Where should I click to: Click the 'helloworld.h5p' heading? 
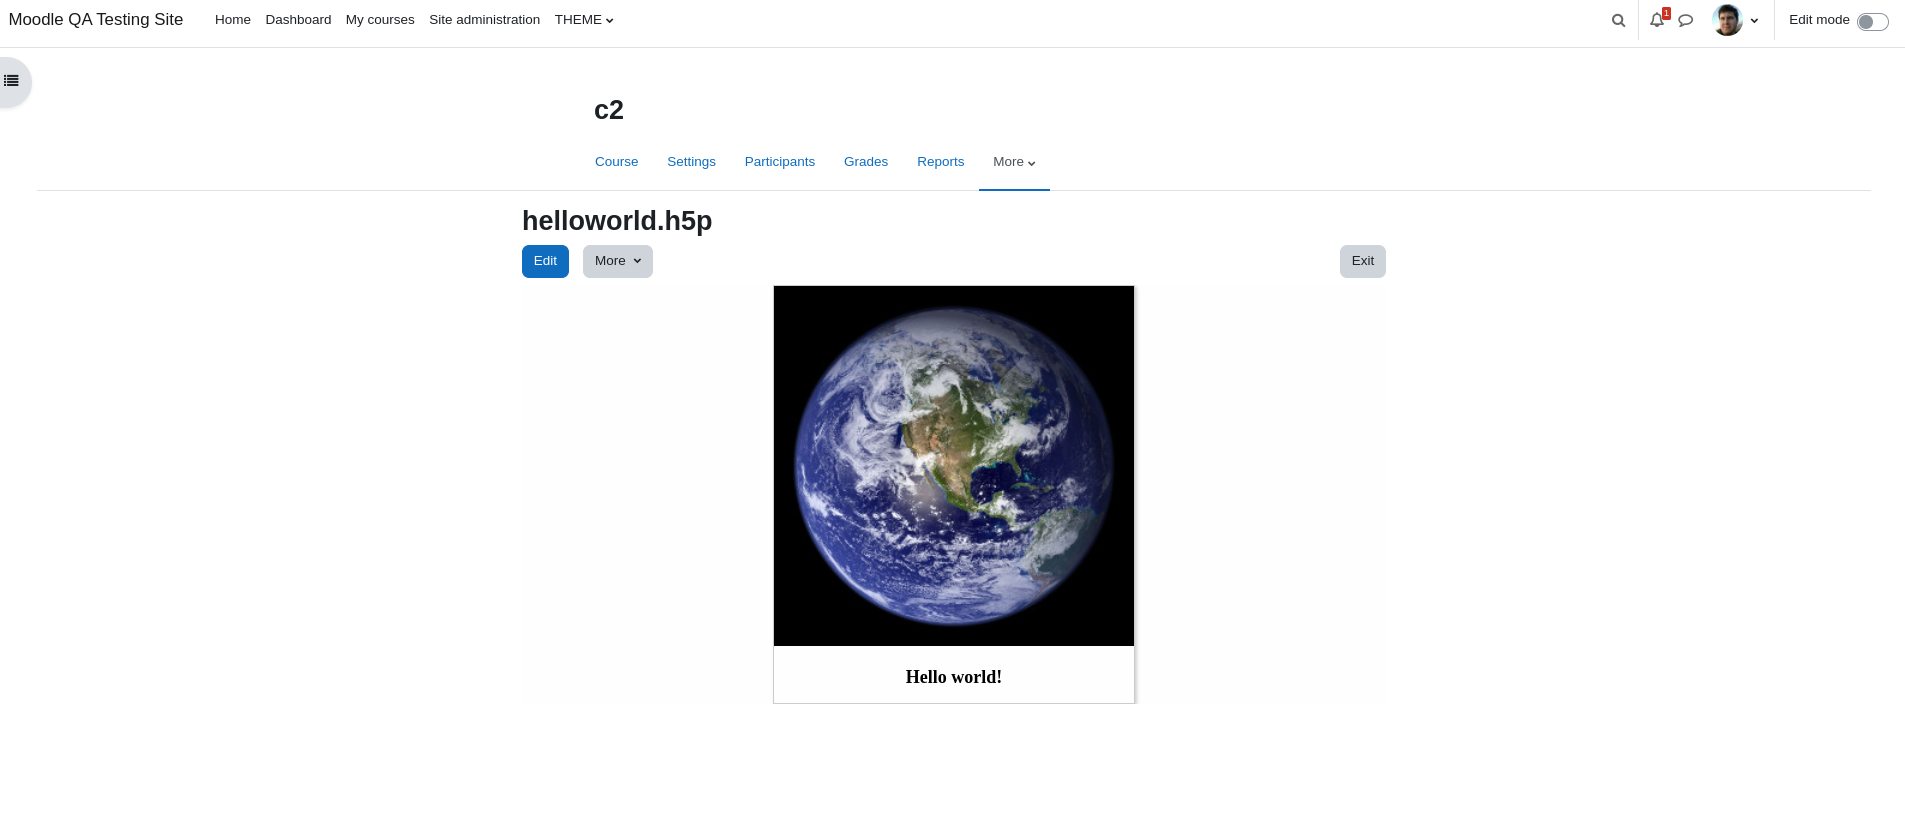click(x=617, y=221)
